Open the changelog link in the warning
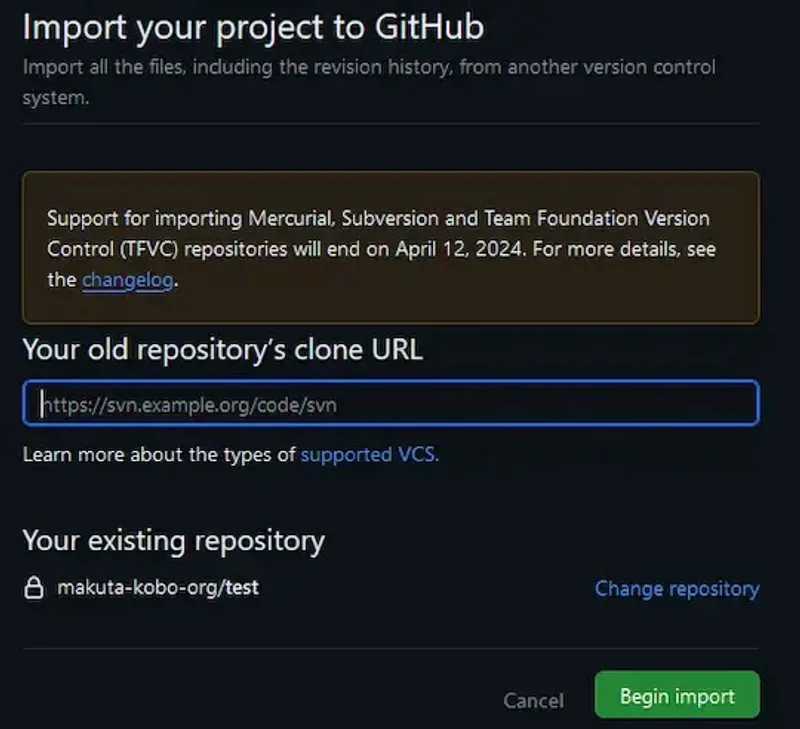The image size is (800, 729). tap(128, 280)
